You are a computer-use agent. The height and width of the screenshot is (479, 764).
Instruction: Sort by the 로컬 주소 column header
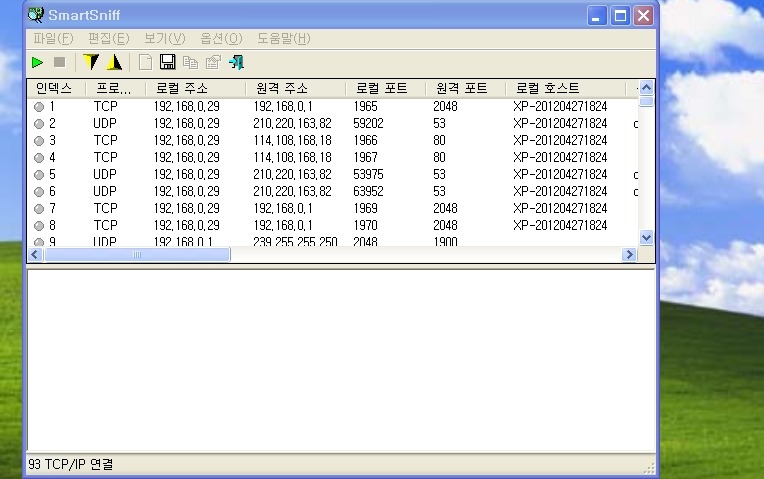click(195, 88)
